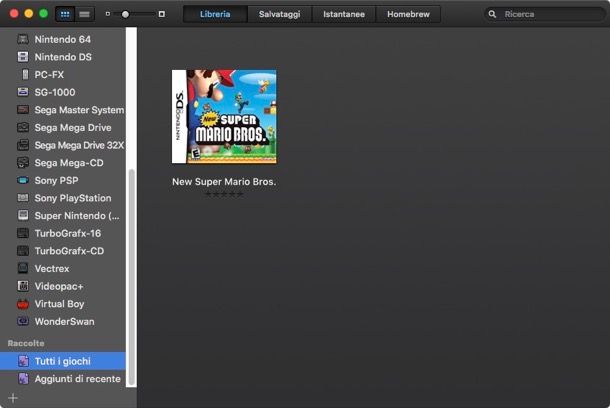Switch to grid view mode
Viewport: 610px width, 408px height.
coord(65,14)
